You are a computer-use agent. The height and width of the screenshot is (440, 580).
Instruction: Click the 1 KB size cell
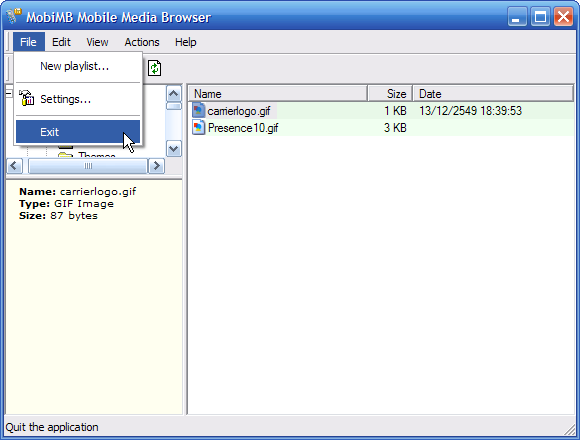[395, 111]
